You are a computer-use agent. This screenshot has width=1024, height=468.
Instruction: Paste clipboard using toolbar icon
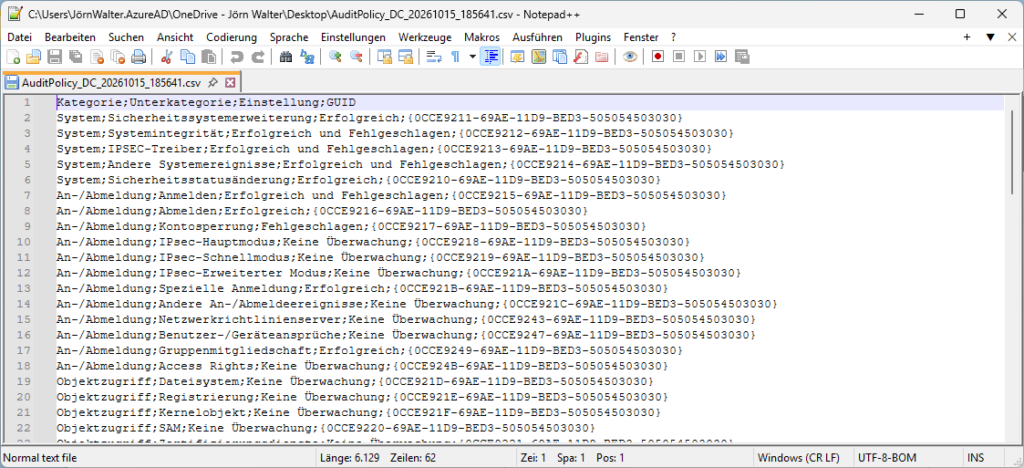point(208,57)
